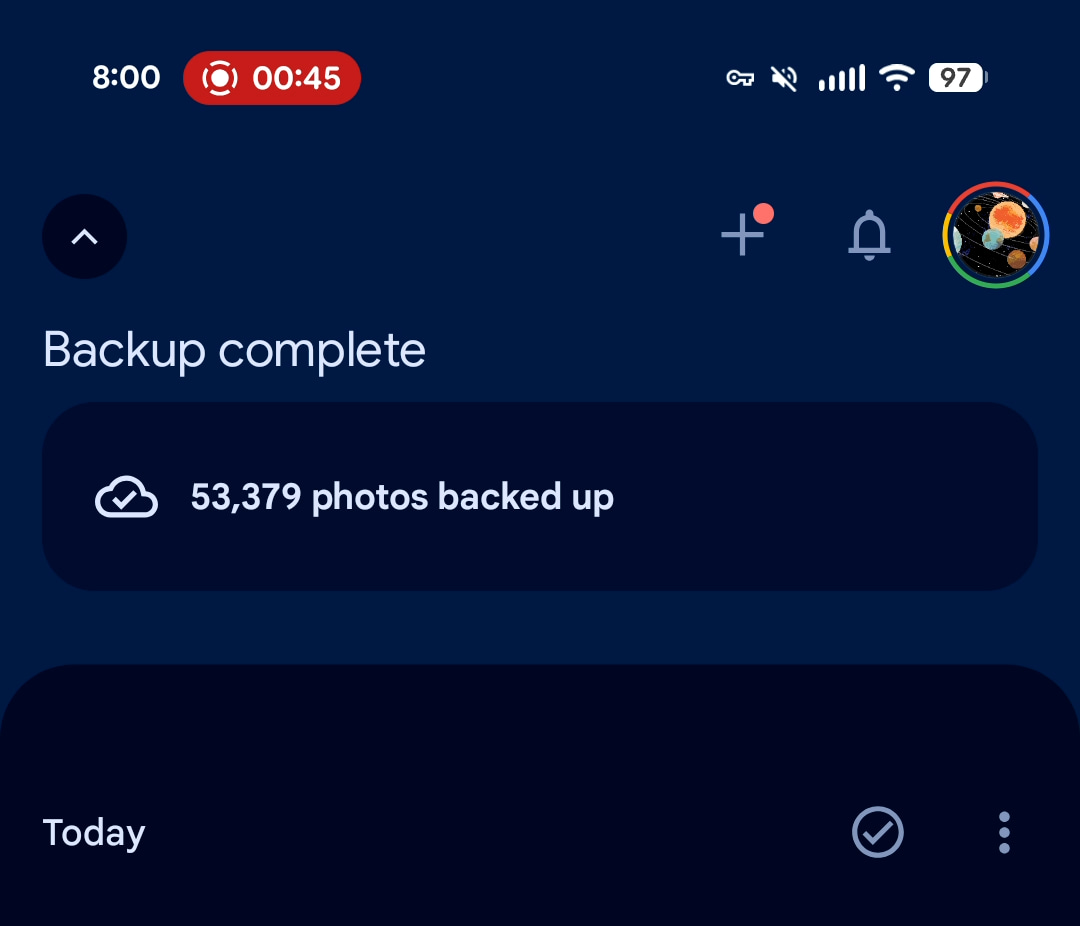The image size is (1080, 926).
Task: Tap the plus create new icon
Action: (x=742, y=236)
